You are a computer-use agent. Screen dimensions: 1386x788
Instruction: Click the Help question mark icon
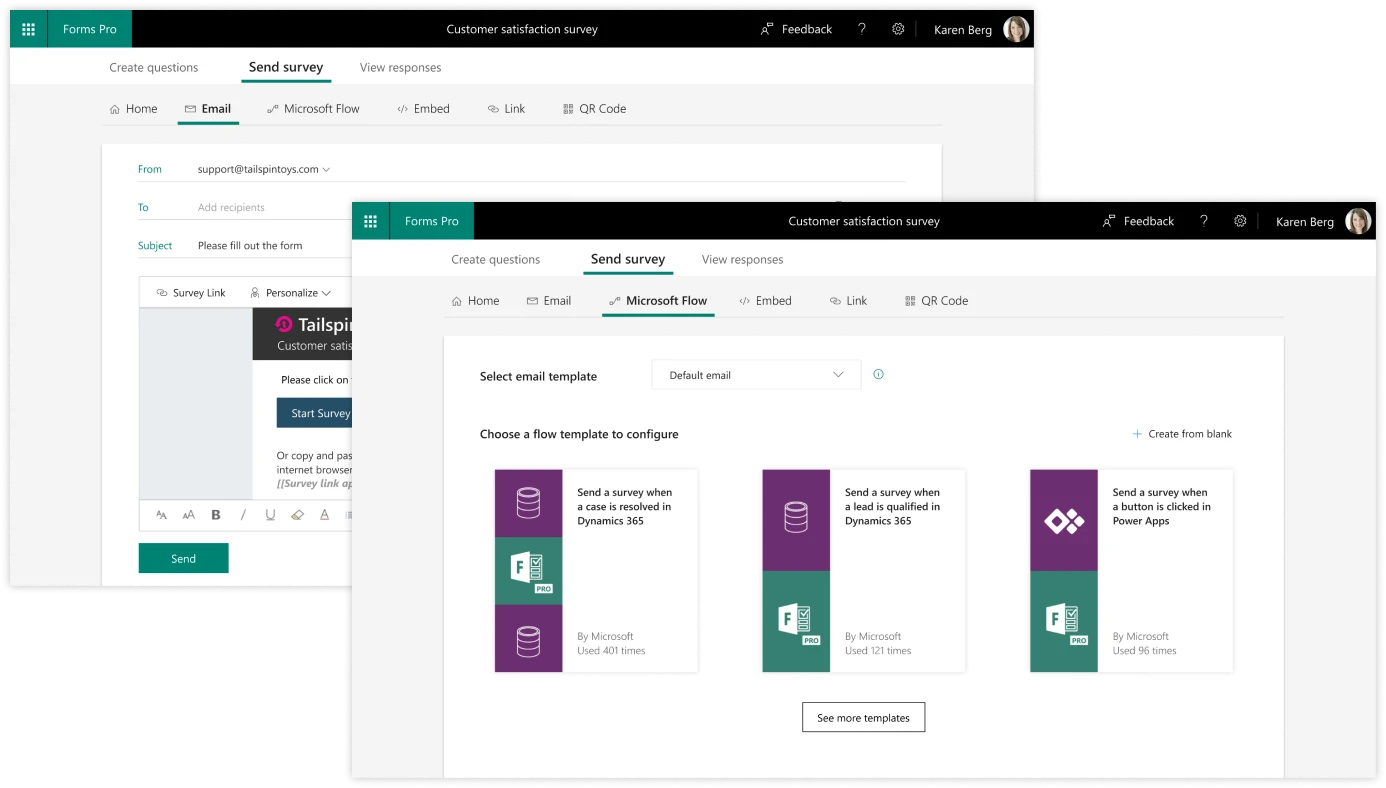pyautogui.click(x=1204, y=220)
